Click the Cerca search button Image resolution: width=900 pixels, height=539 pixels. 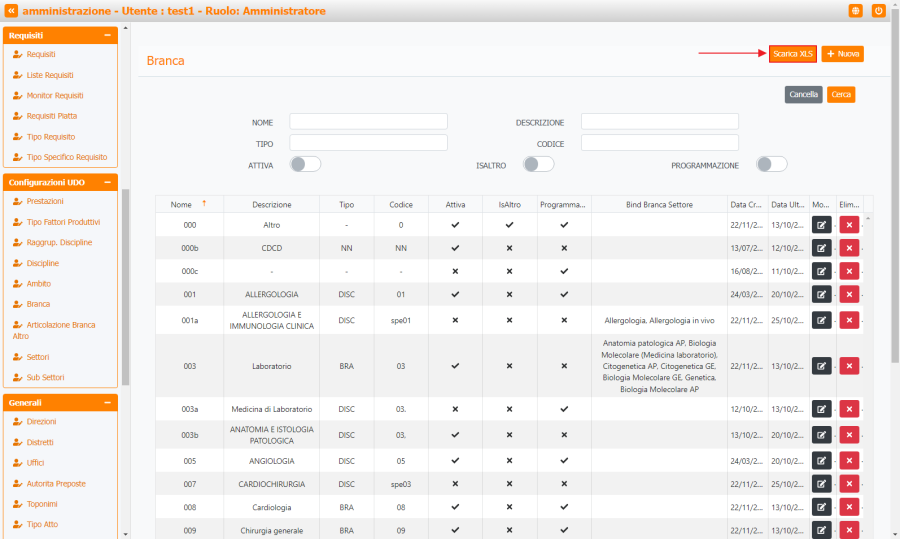[x=841, y=94]
